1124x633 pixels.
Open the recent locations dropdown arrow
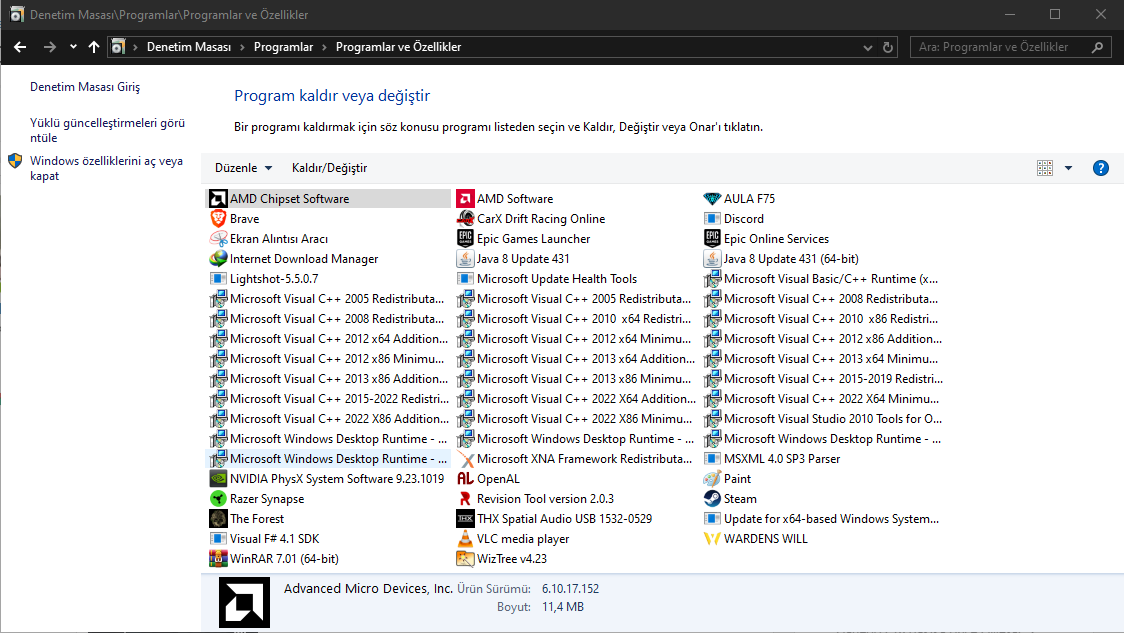point(73,47)
